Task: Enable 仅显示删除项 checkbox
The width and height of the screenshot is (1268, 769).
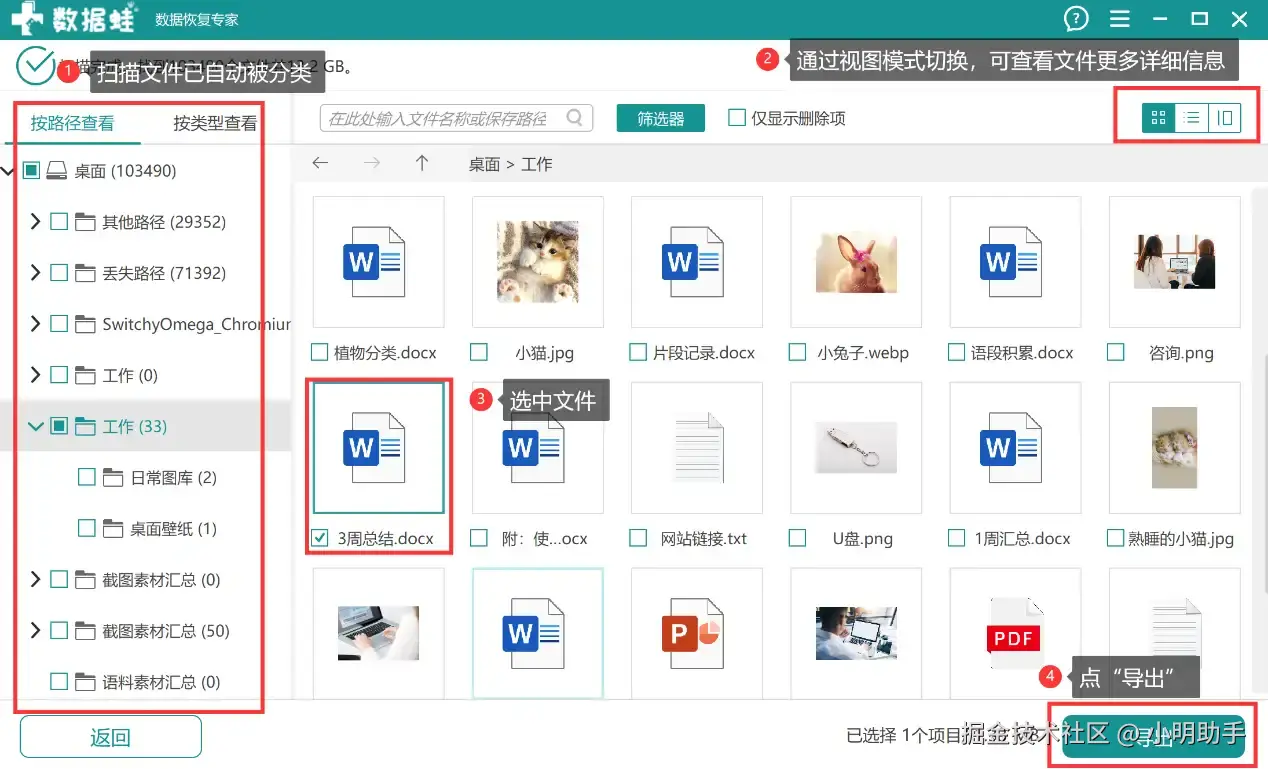Action: coord(737,118)
